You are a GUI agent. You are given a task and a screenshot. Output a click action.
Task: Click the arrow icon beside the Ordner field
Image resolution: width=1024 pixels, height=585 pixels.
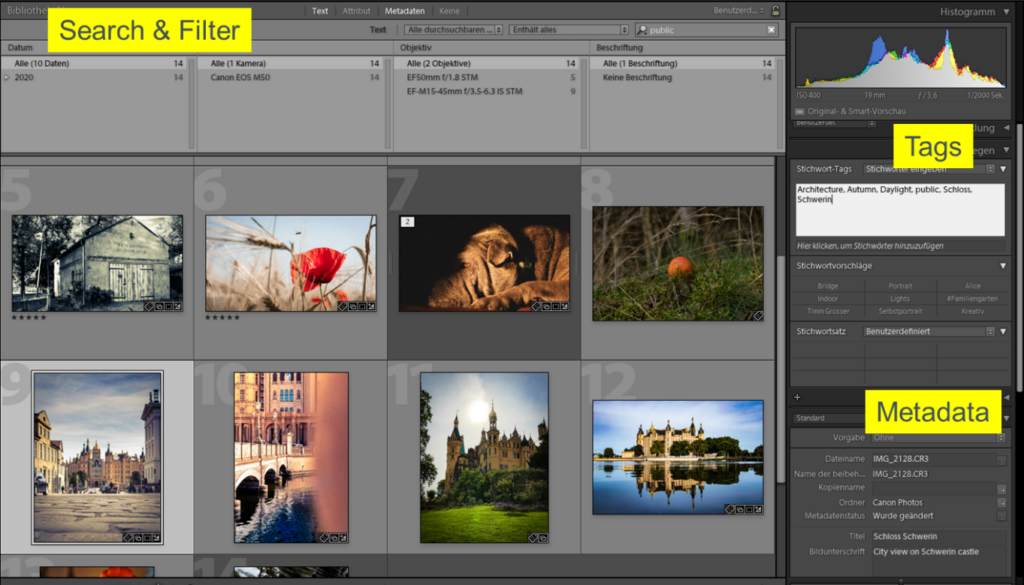click(1001, 503)
